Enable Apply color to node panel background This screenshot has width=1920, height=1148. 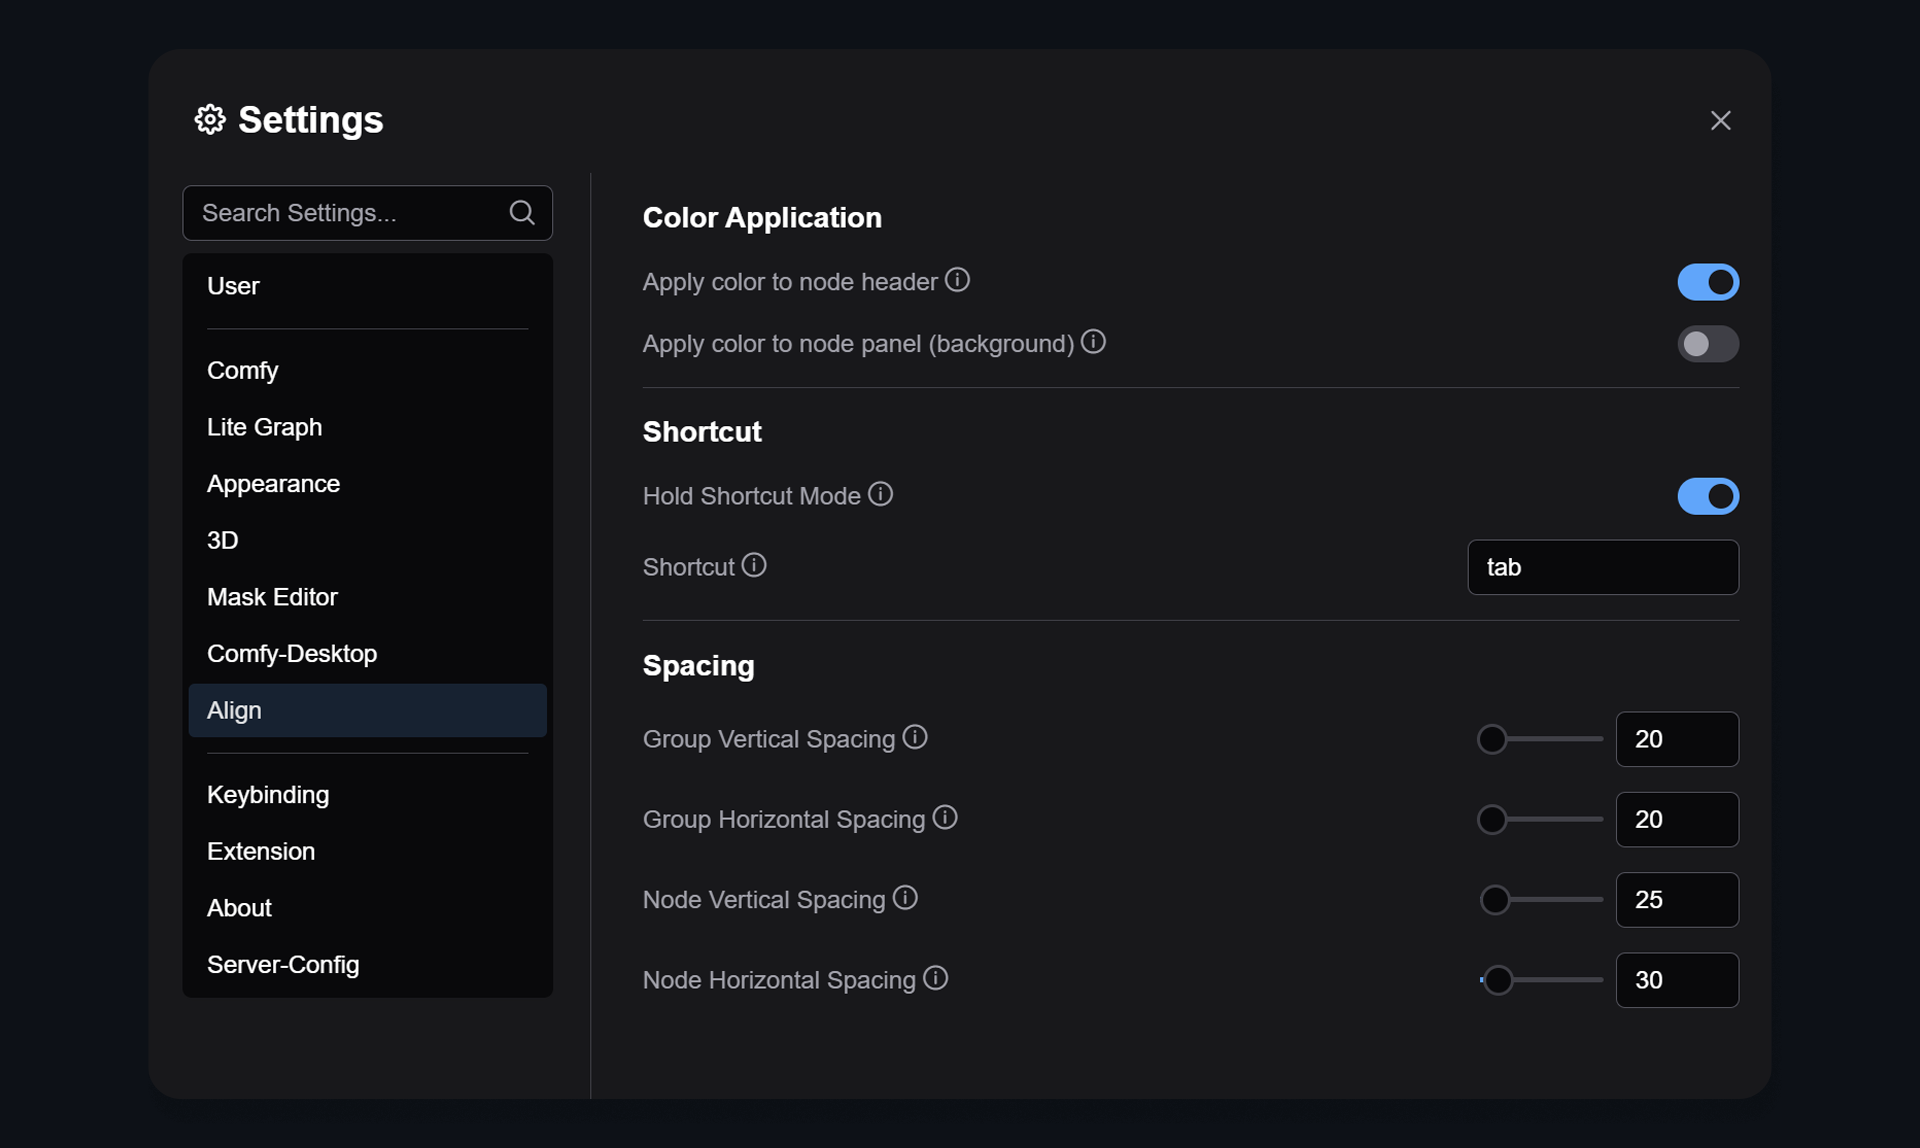[x=1707, y=343]
